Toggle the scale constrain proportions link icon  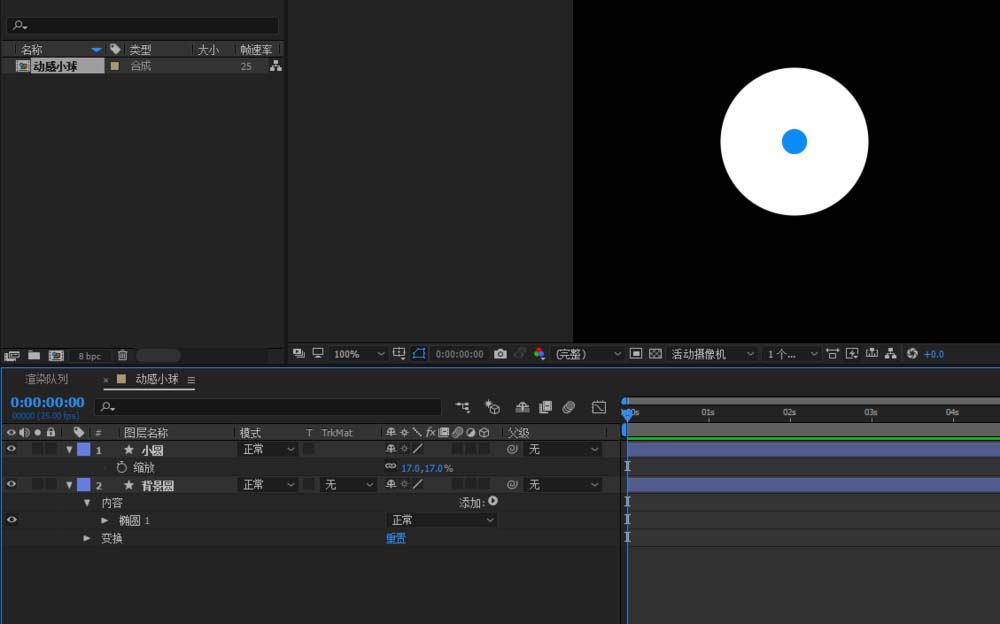[390, 467]
